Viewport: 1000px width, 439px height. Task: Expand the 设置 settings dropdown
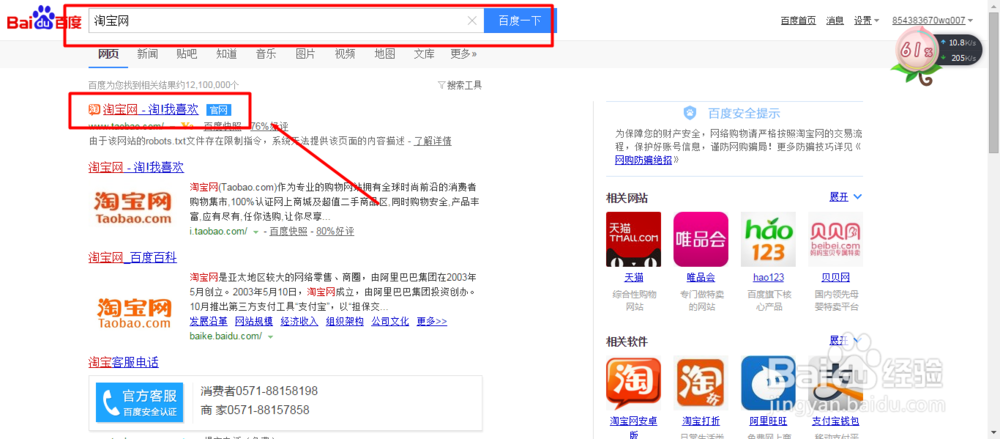[867, 20]
